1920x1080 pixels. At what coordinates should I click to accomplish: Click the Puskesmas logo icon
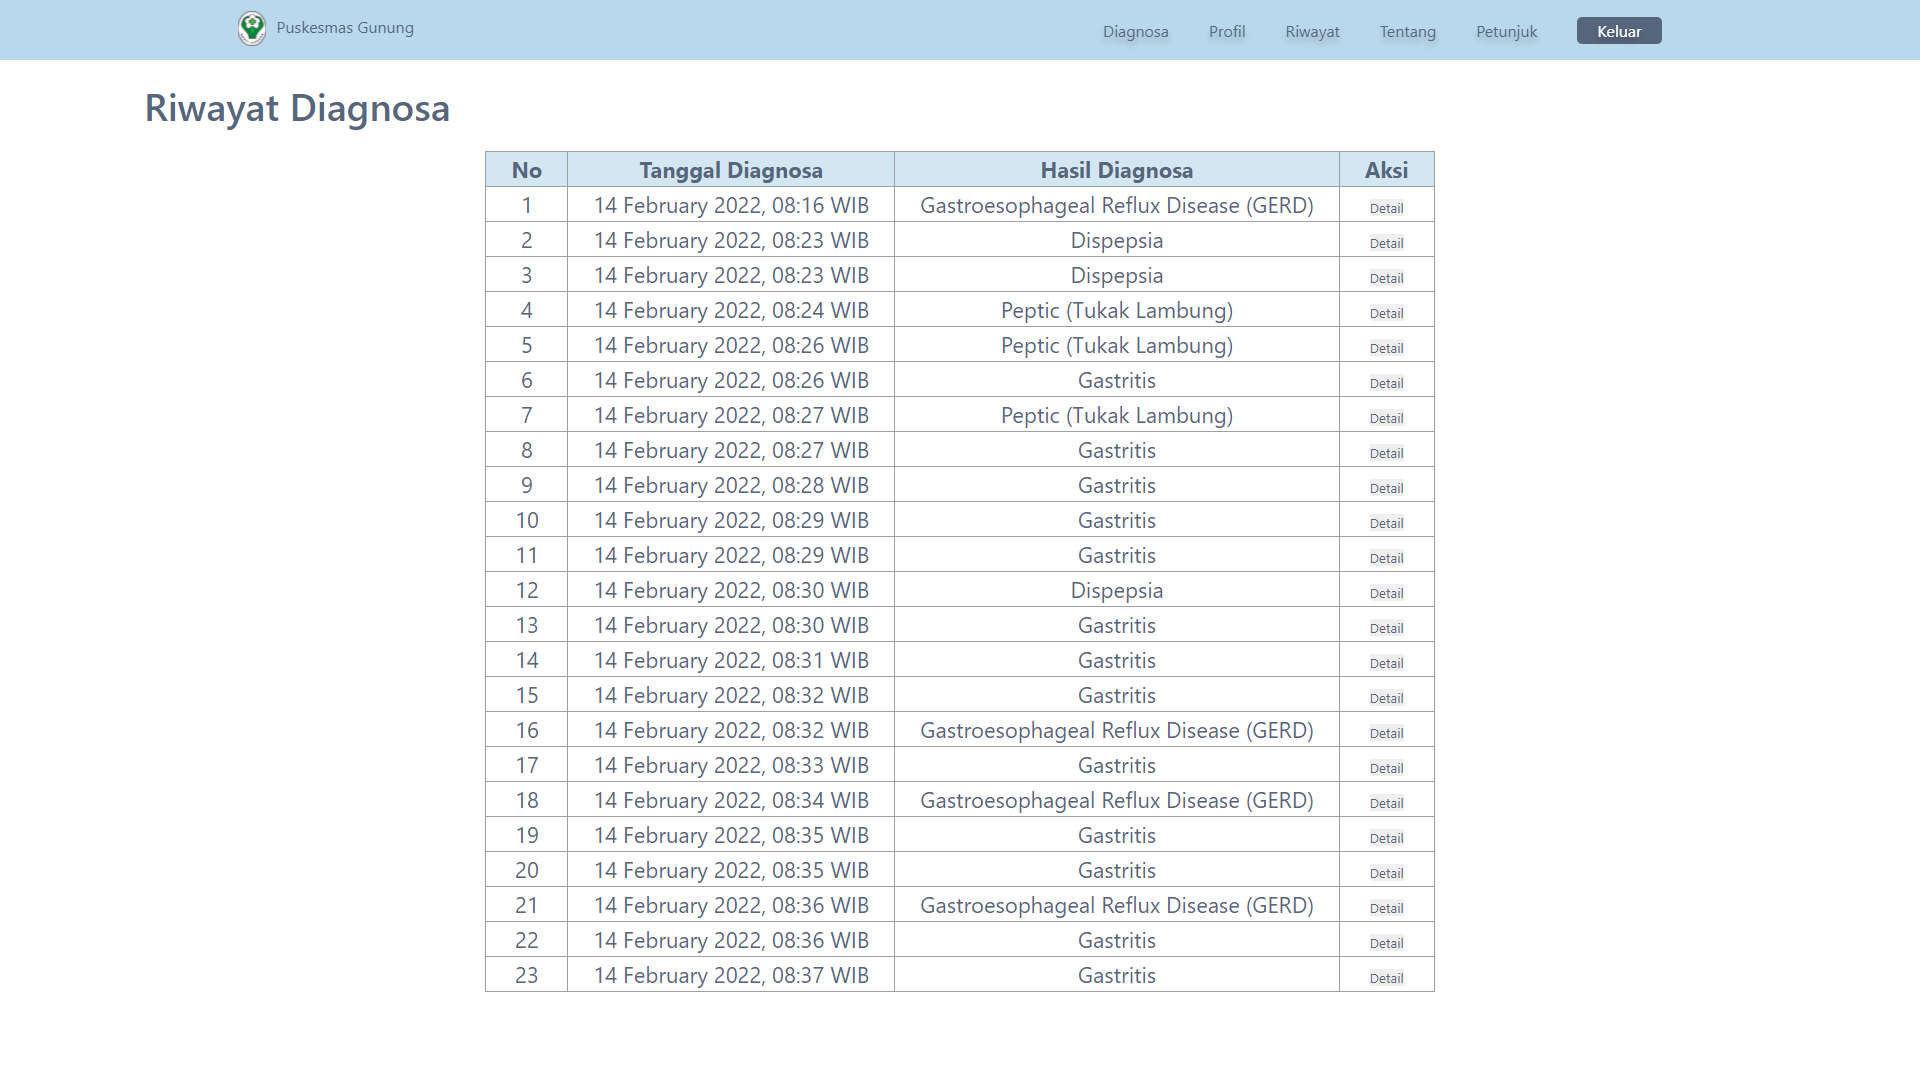pos(252,28)
